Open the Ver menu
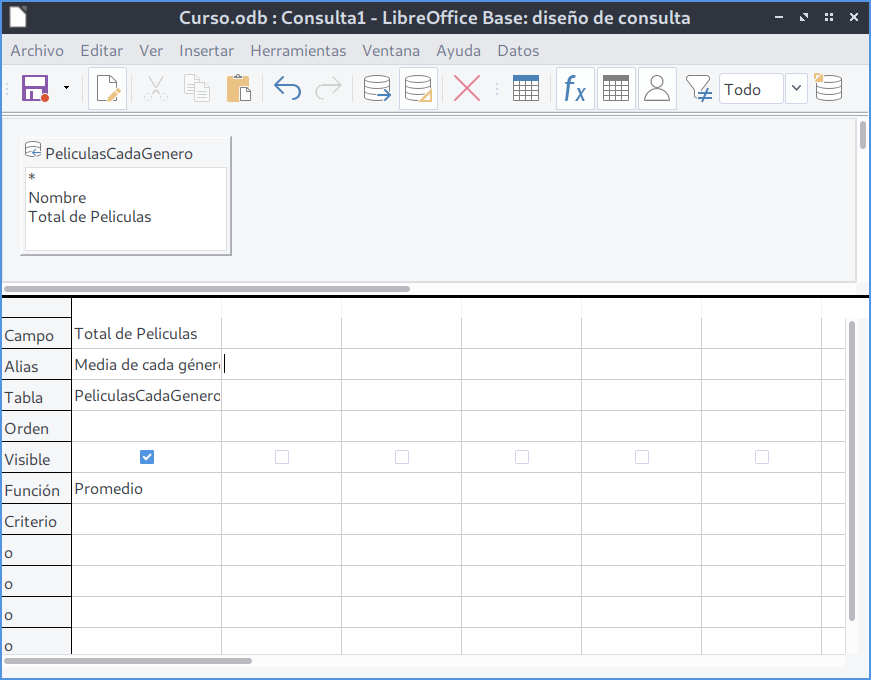 [x=151, y=51]
